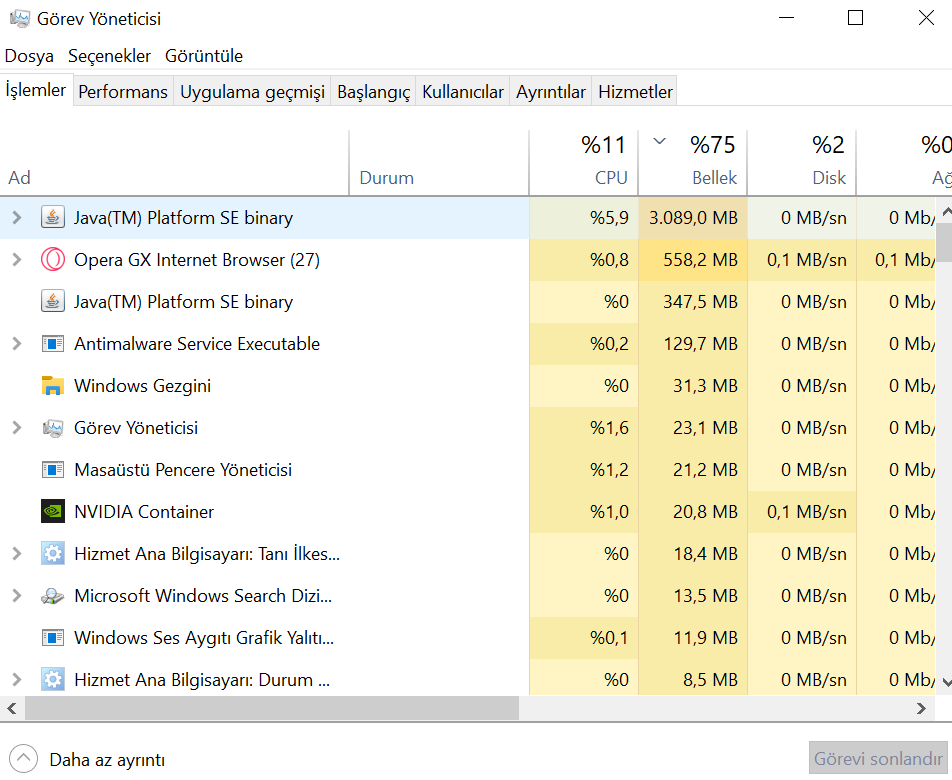
Task: Click the horizontal scrollbar right arrow
Action: pyautogui.click(x=921, y=708)
